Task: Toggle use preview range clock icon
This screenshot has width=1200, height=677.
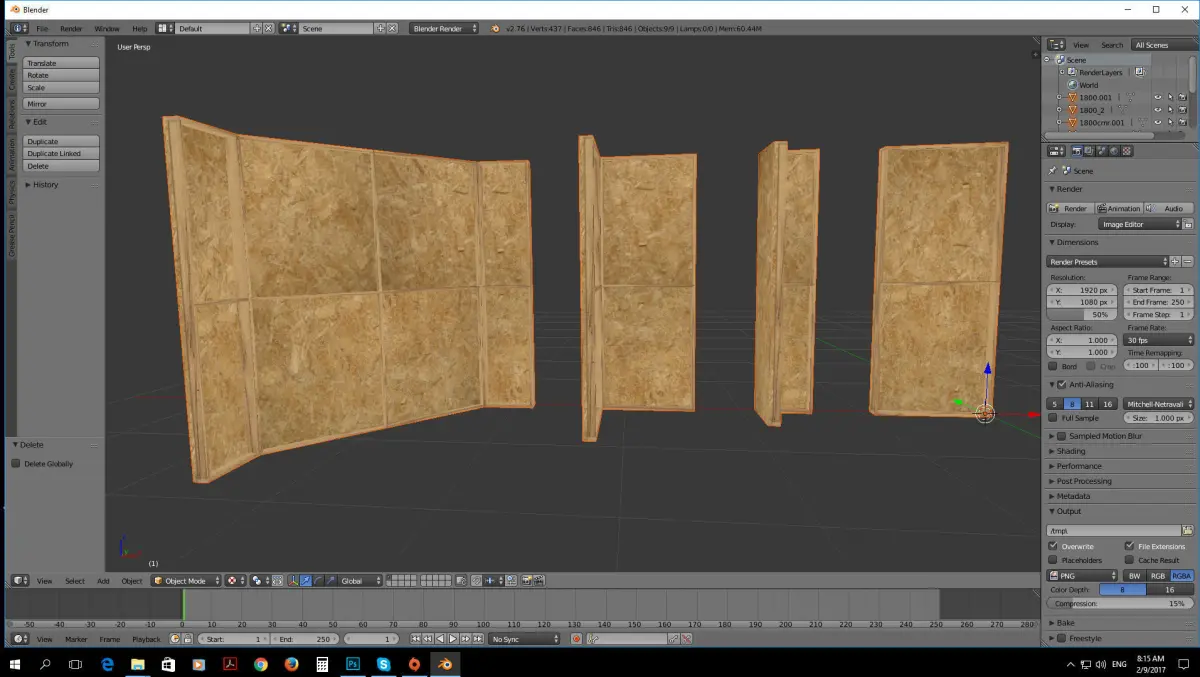Action: pyautogui.click(x=174, y=638)
